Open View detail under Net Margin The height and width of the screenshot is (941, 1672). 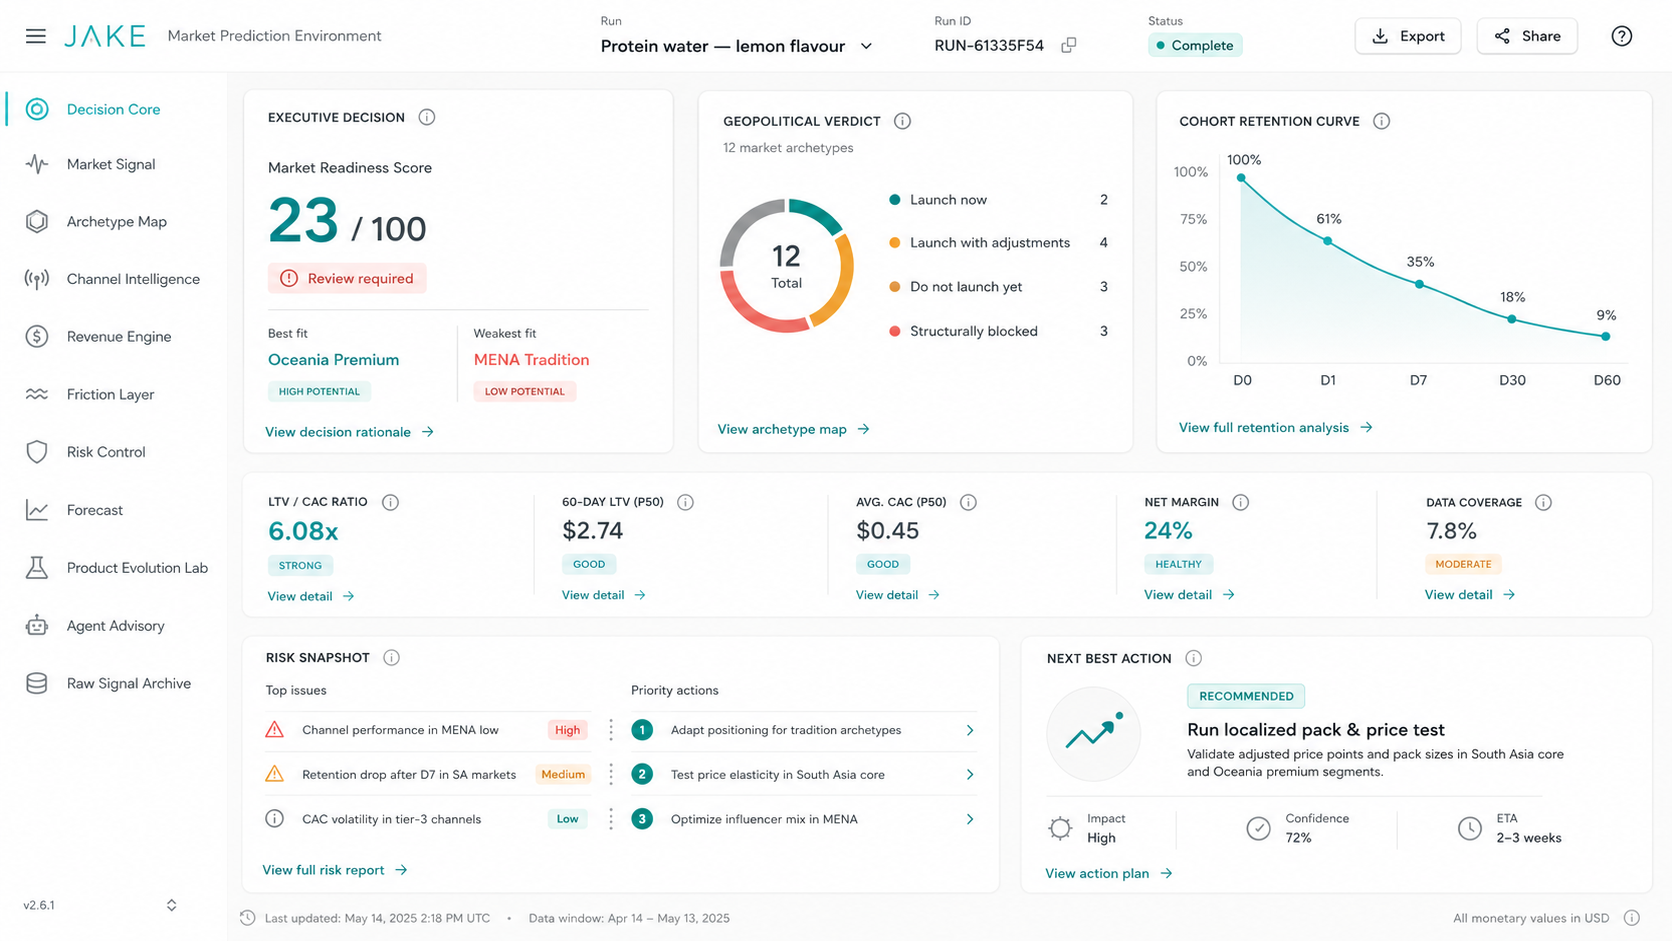[x=1189, y=594]
